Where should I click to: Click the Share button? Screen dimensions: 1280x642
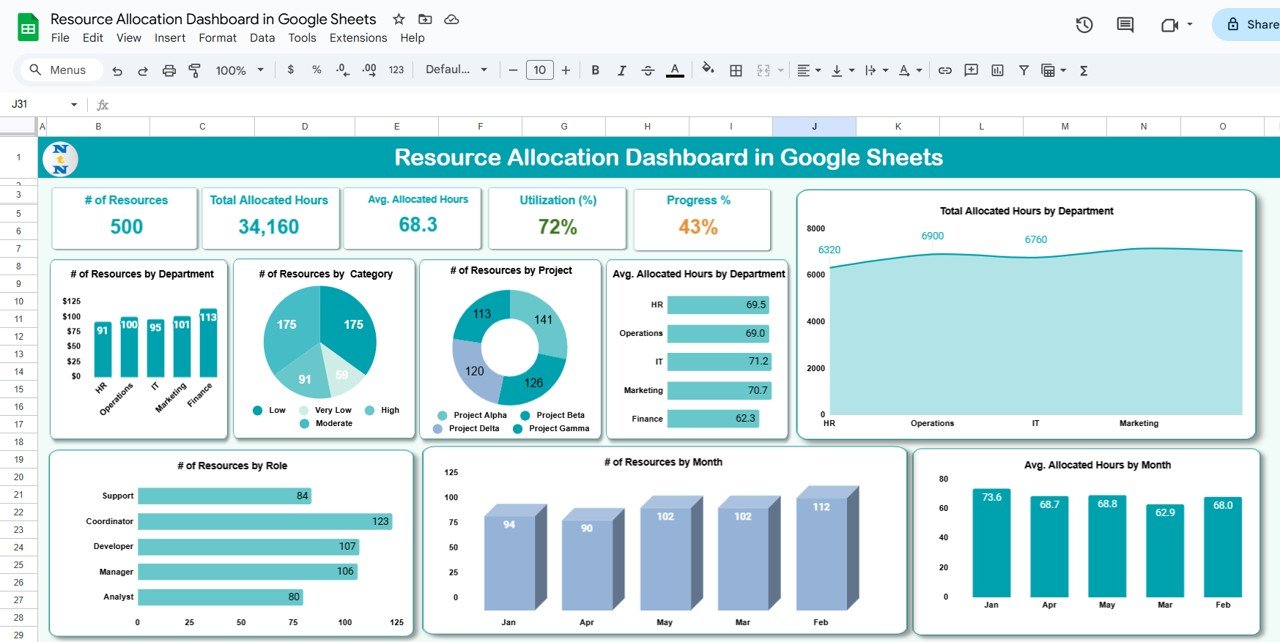coord(1250,25)
